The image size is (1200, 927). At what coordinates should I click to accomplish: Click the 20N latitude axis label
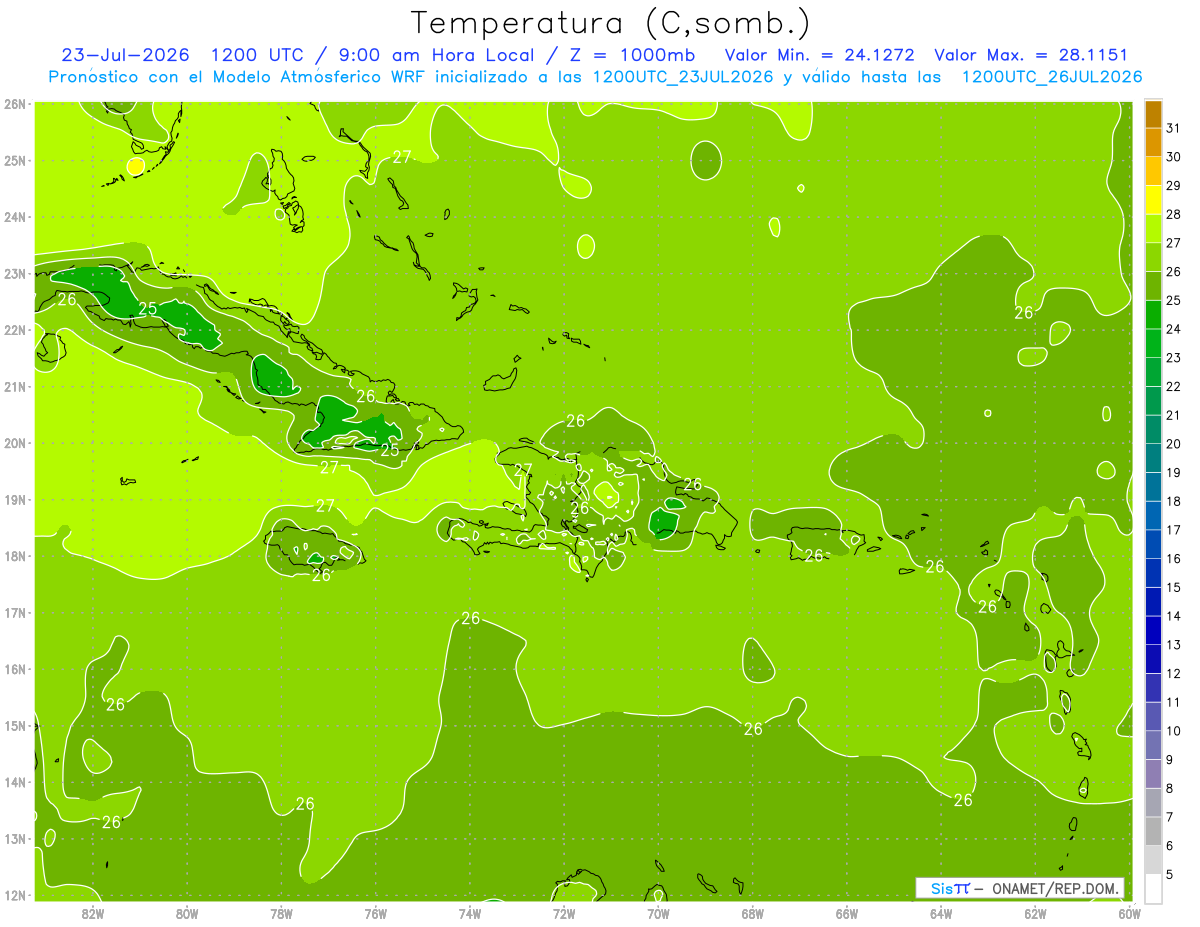(x=14, y=443)
